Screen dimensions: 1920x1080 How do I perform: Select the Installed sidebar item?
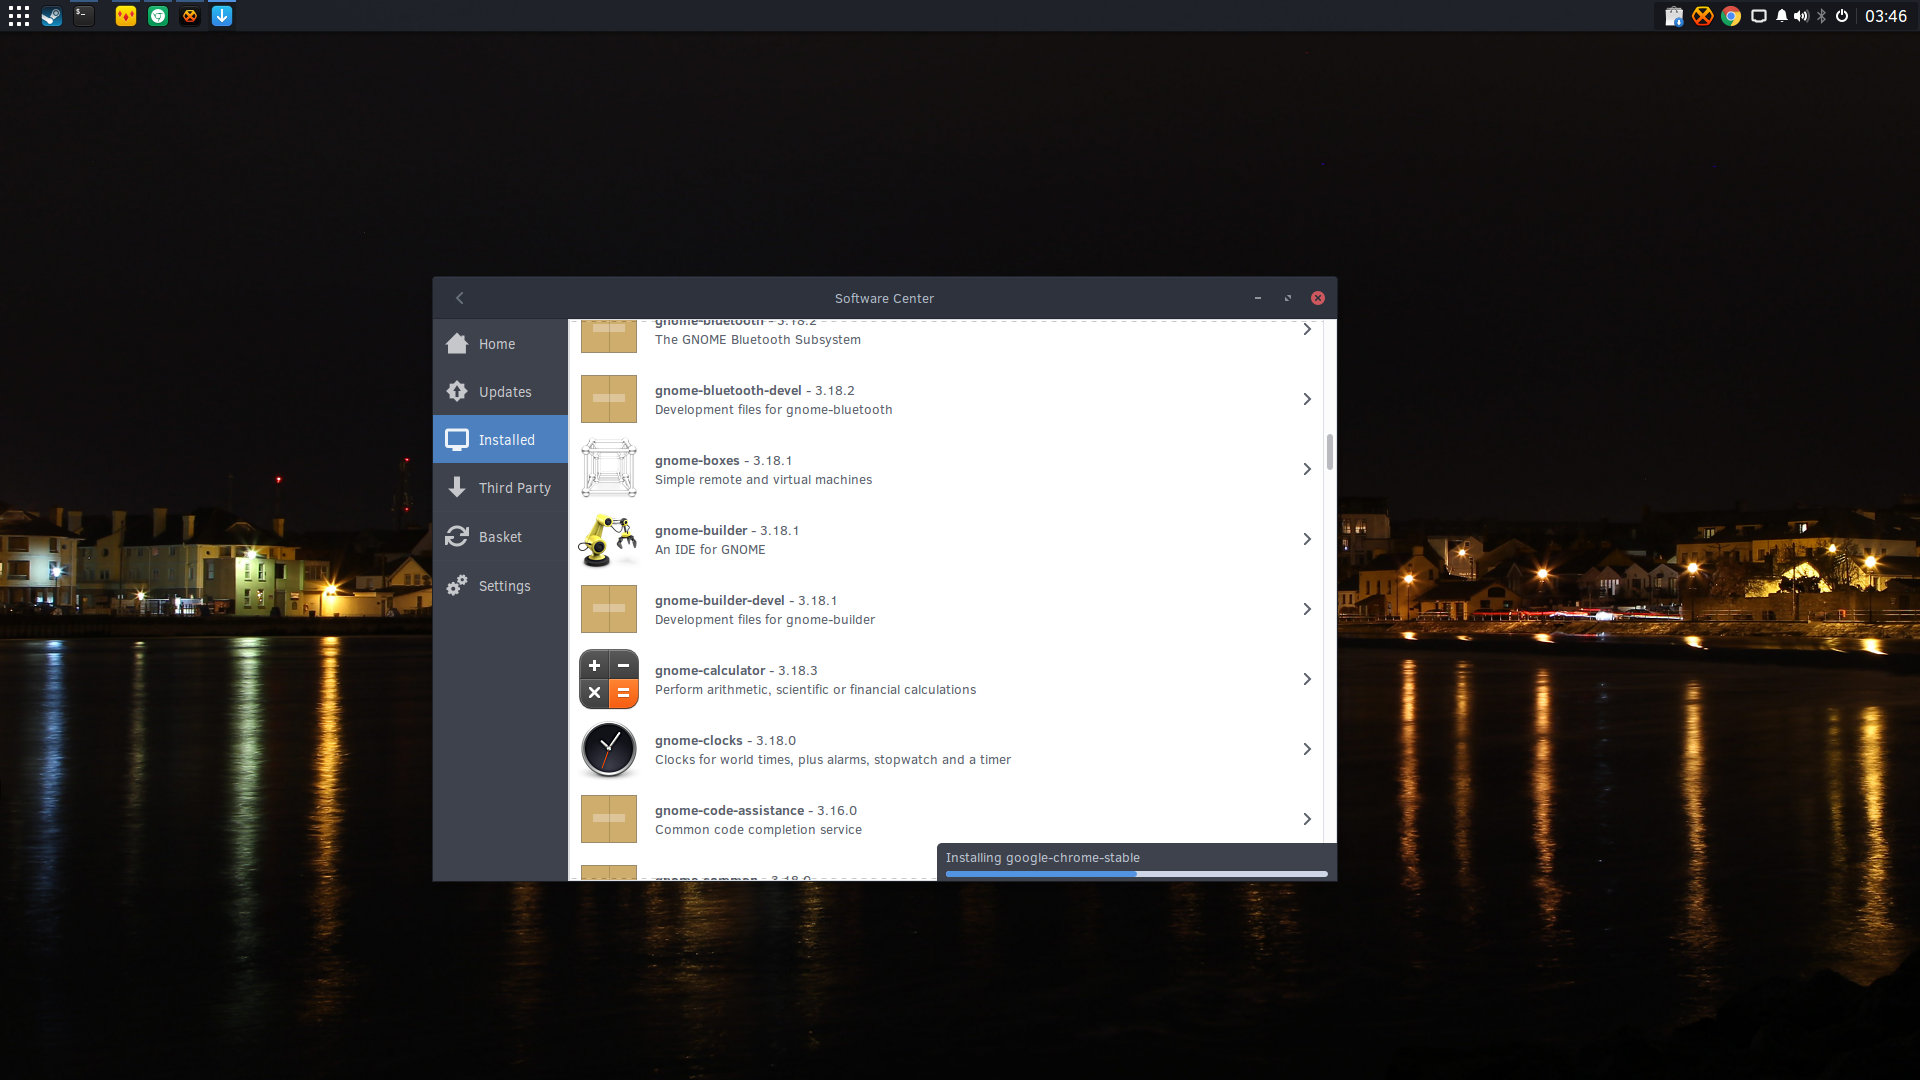coord(500,440)
